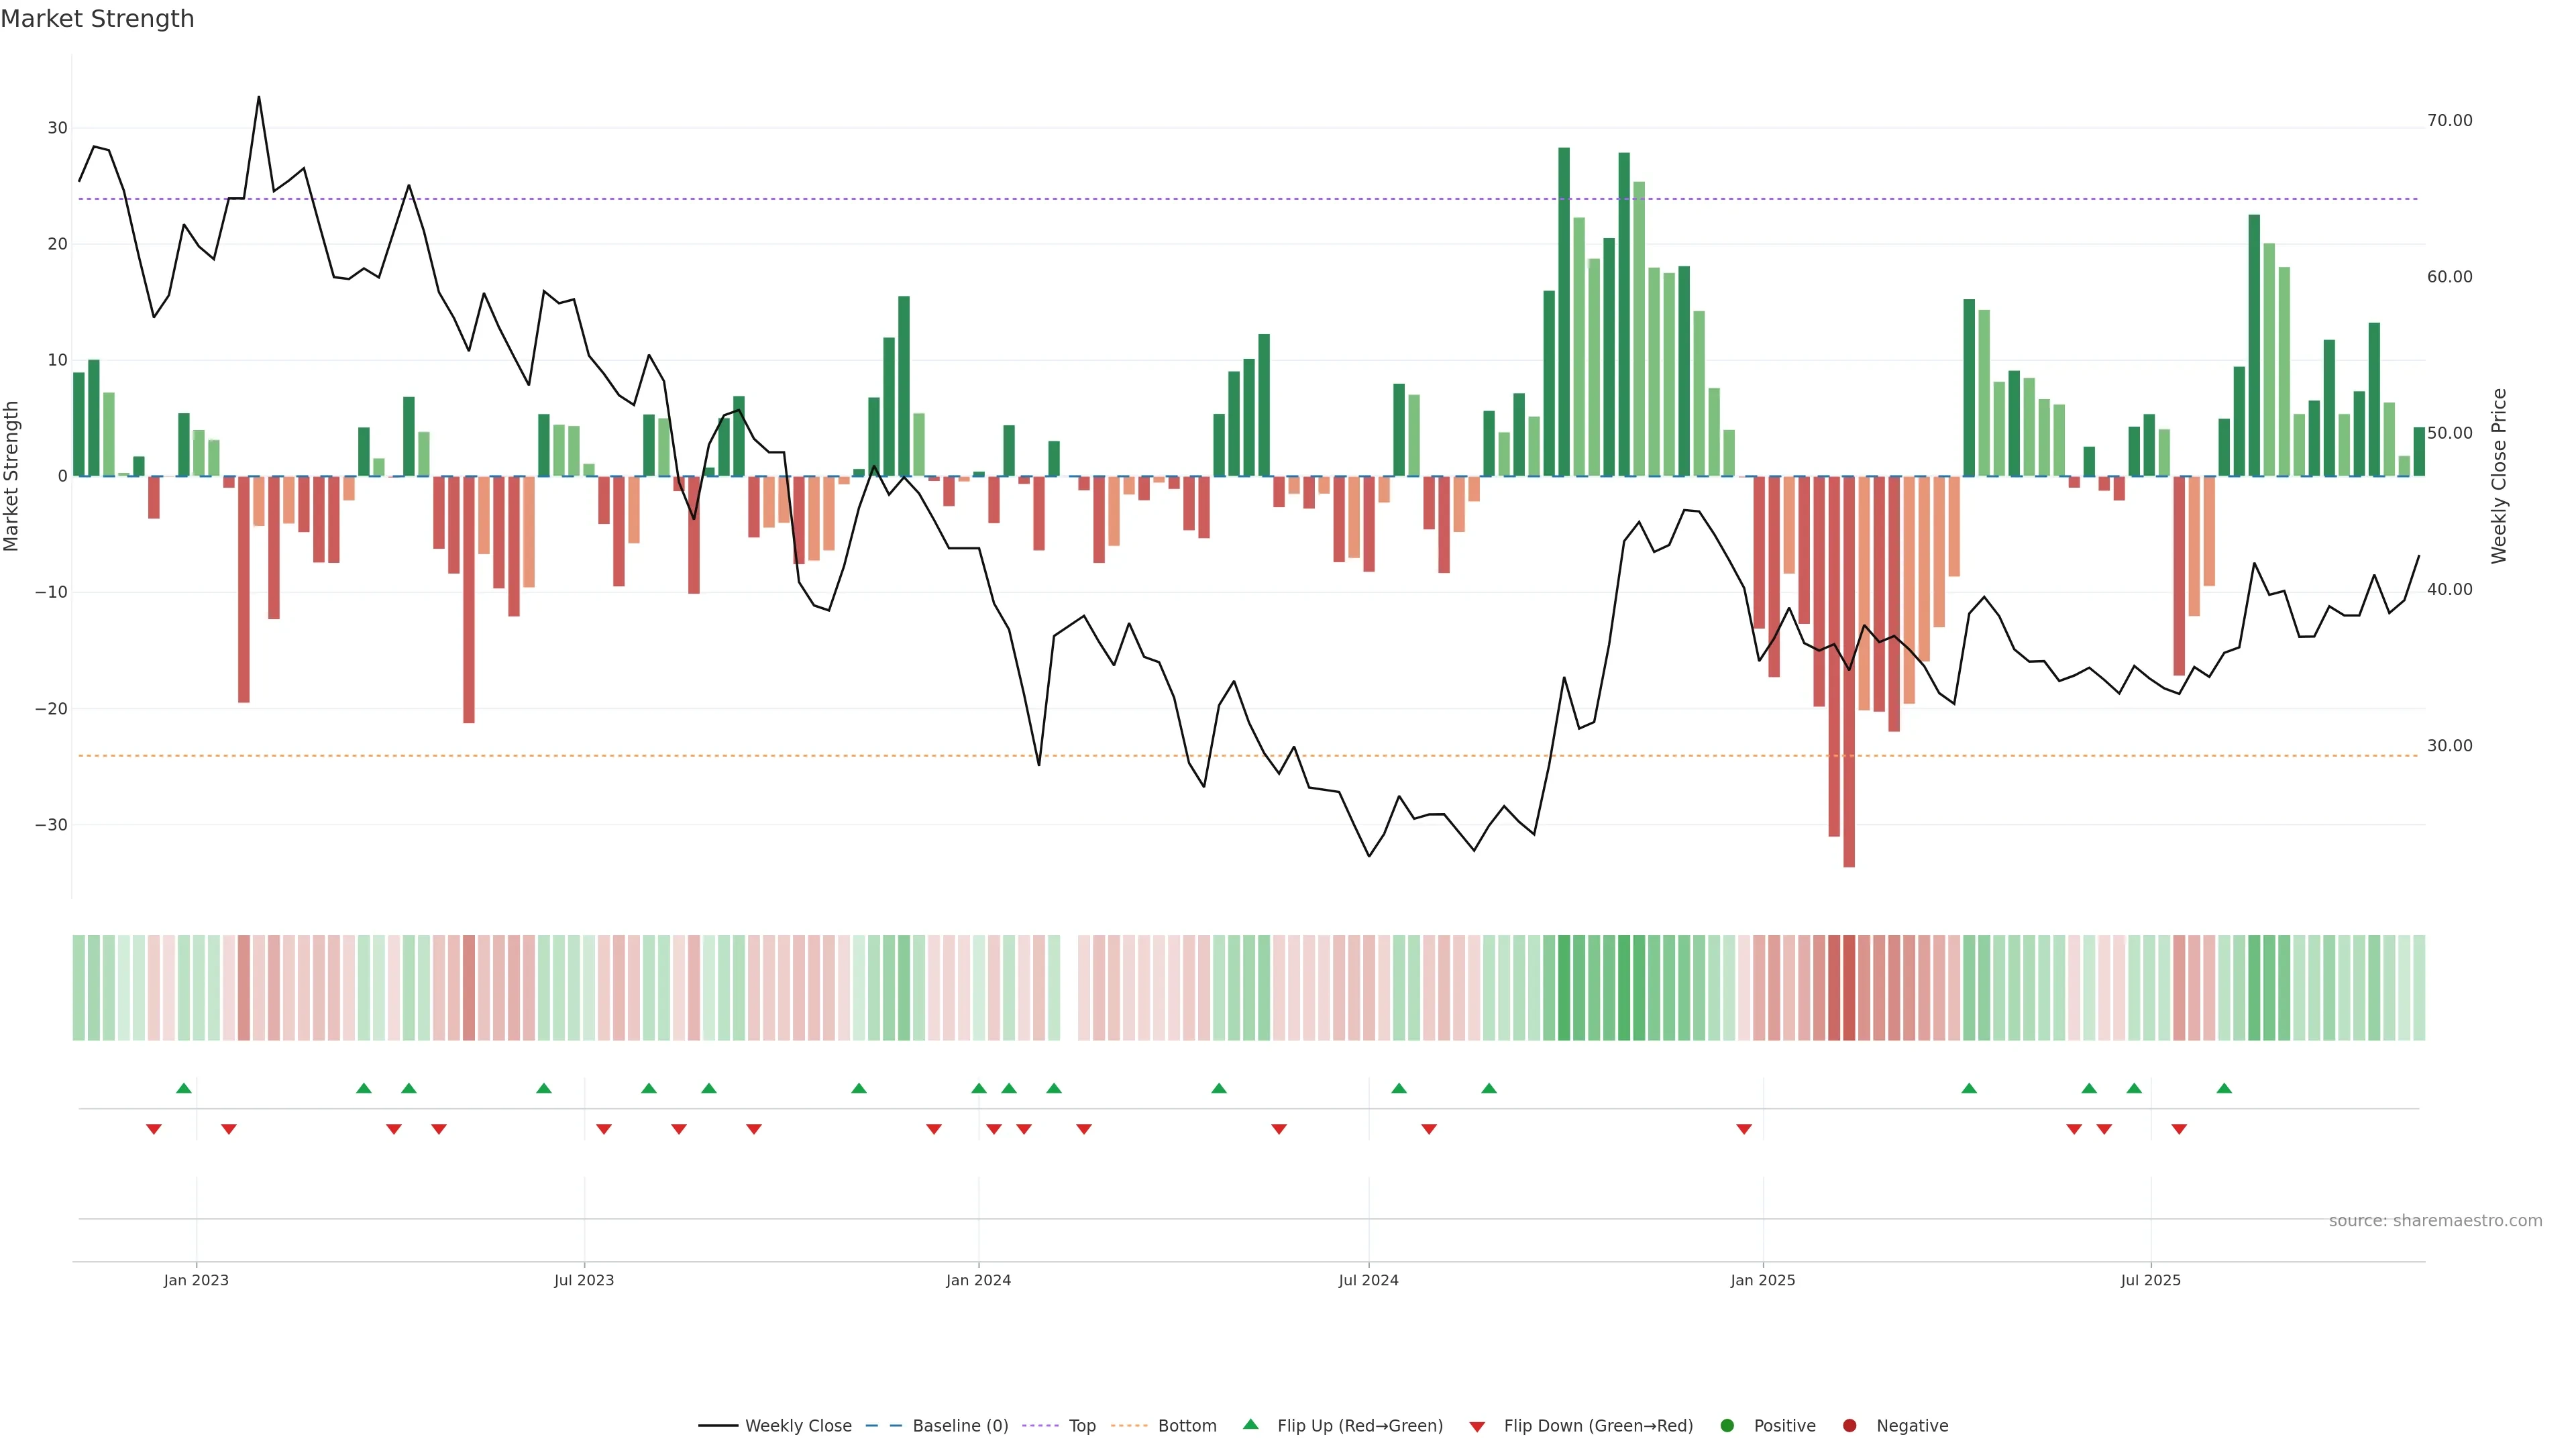Click the Jul 2024 x-axis label
This screenshot has height=1449, width=2576.
[1368, 1280]
